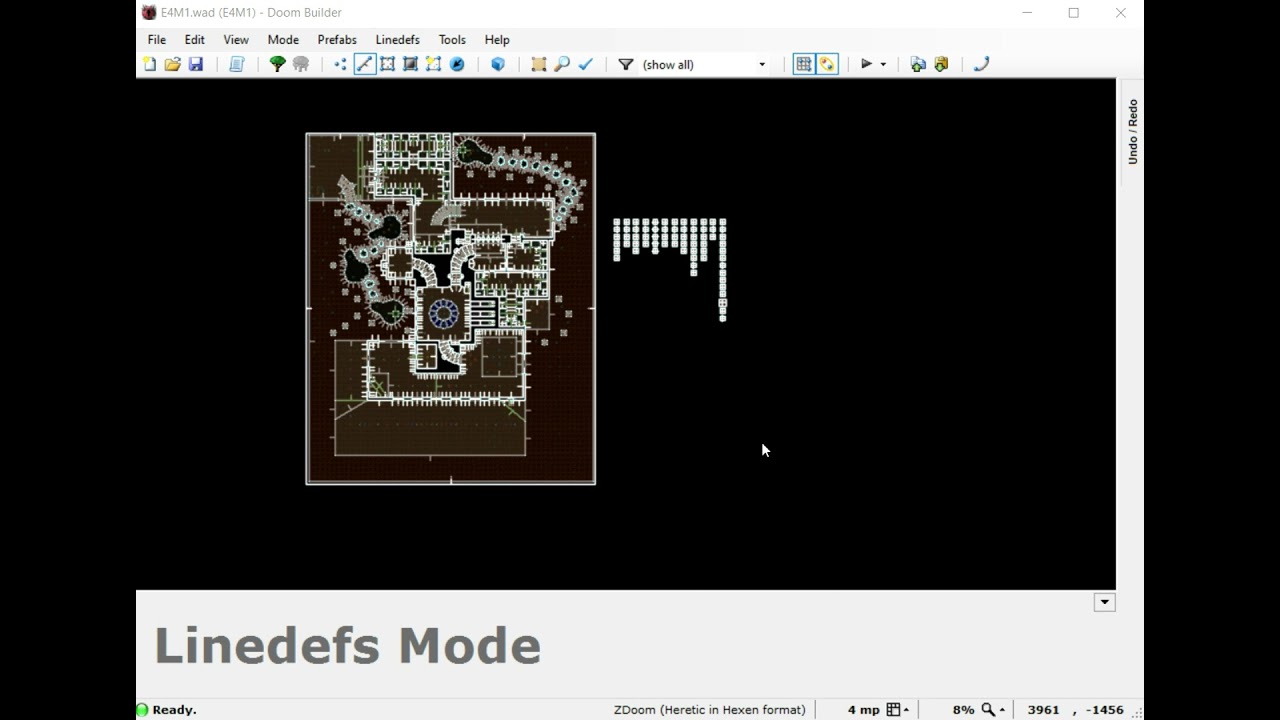Click the New Map icon
Image resolution: width=1280 pixels, height=720 pixels.
pos(150,64)
